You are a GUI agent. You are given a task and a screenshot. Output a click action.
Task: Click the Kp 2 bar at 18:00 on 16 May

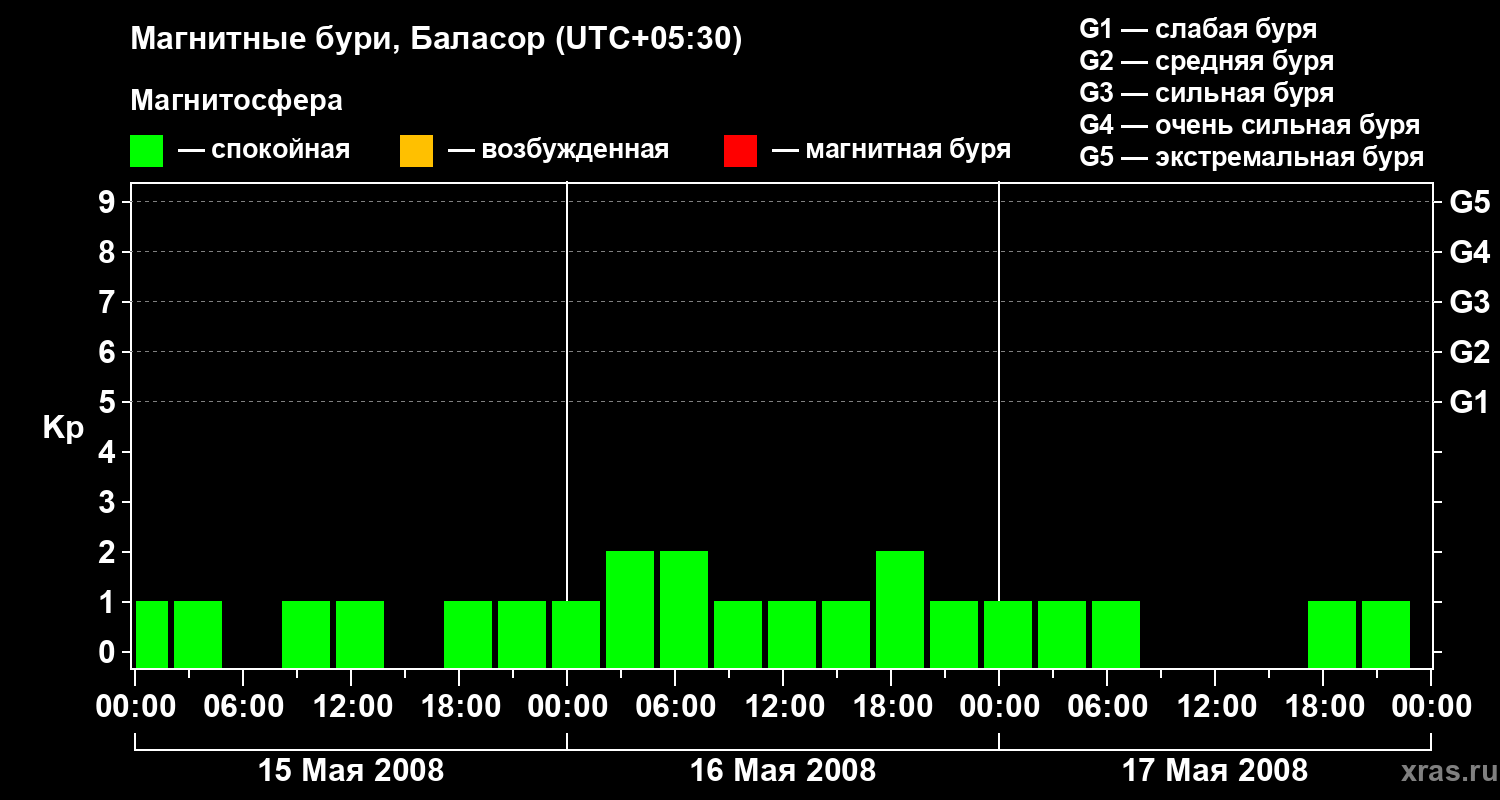[x=900, y=609]
